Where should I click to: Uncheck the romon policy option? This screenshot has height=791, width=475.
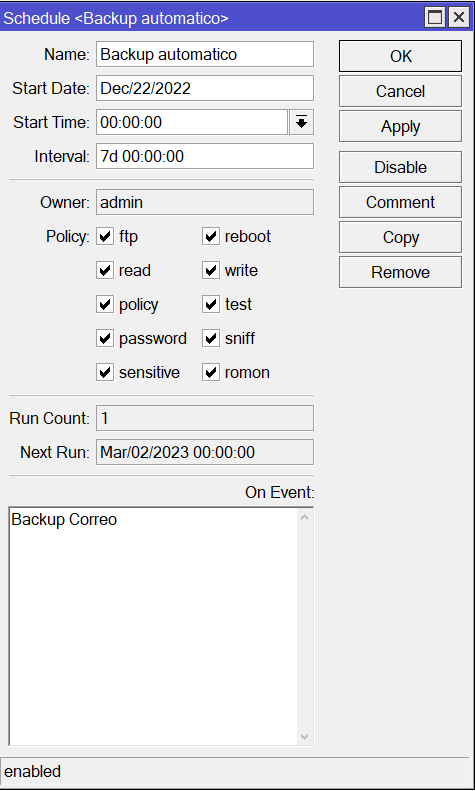[x=211, y=372]
